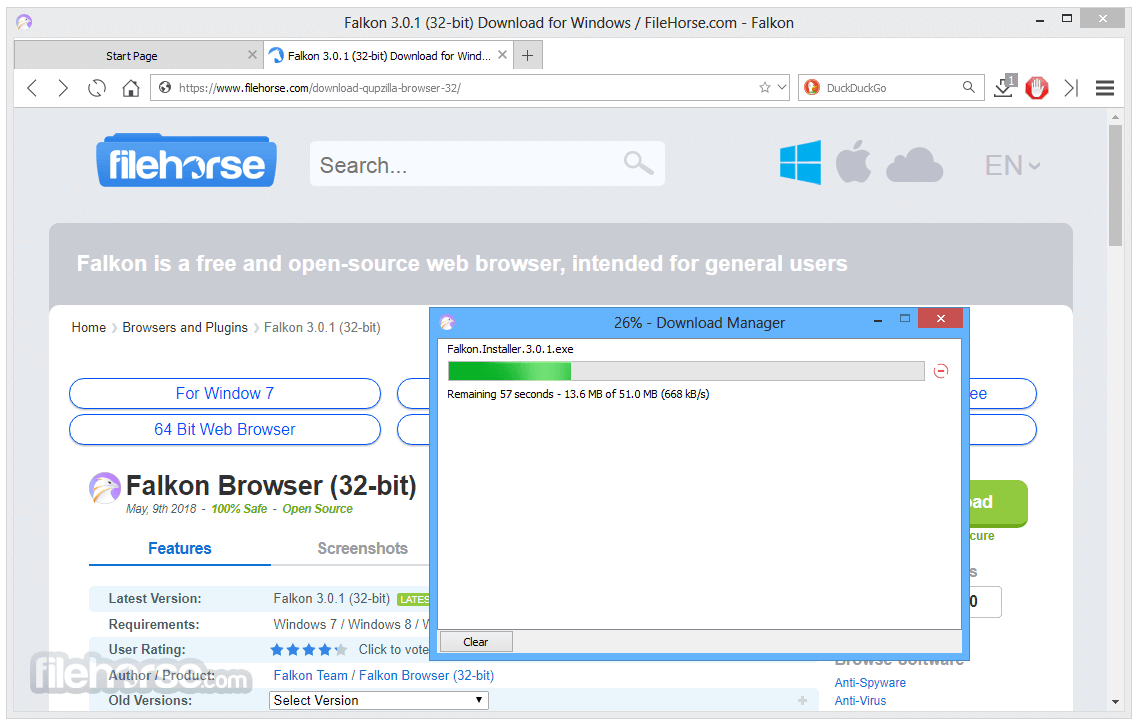Open the Anti-Spyware category link

(x=870, y=683)
